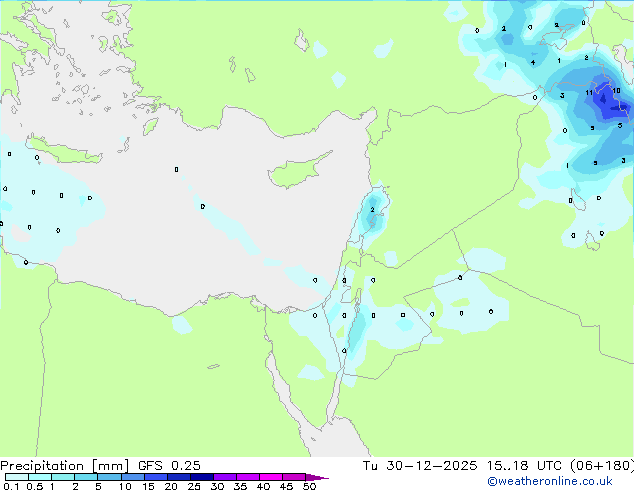This screenshot has height=490, width=634.
Task: Open the weatheronline.co.uk link
Action: (550, 481)
